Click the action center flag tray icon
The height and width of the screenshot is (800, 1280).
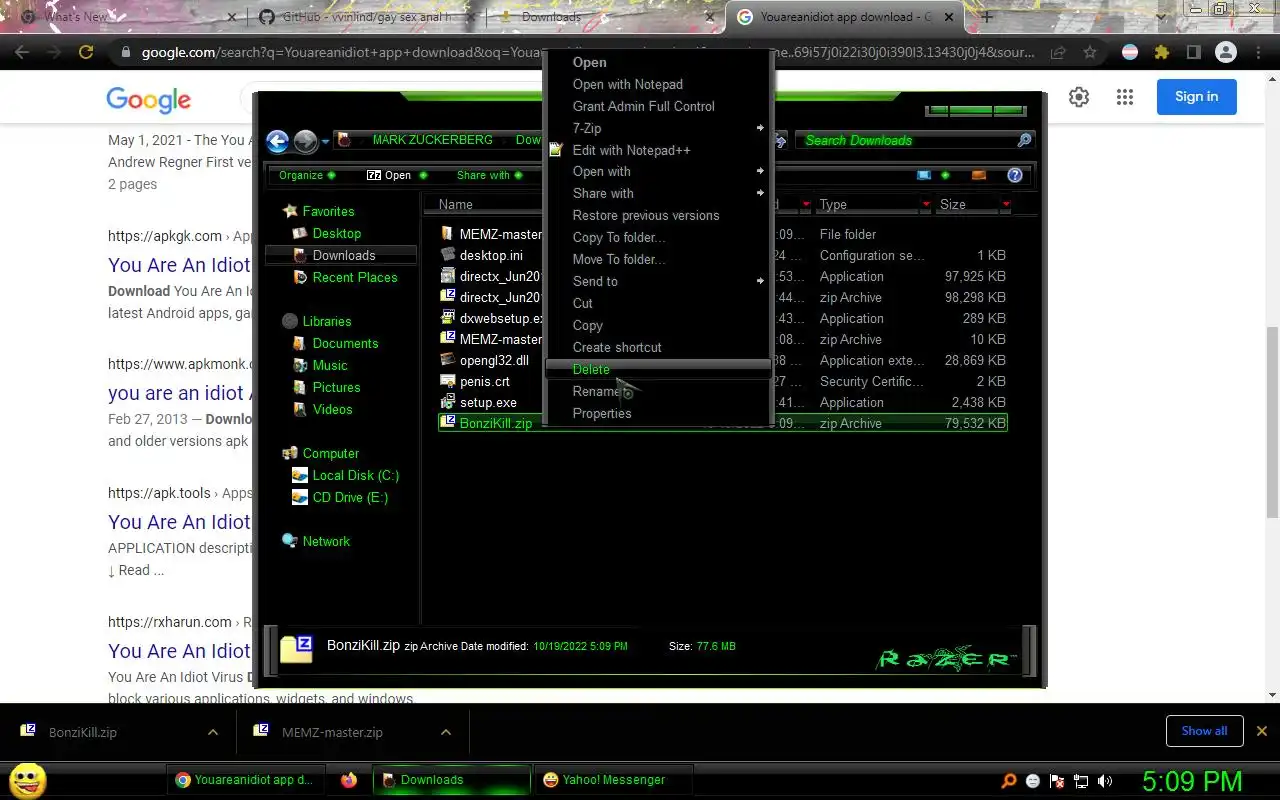(1057, 781)
